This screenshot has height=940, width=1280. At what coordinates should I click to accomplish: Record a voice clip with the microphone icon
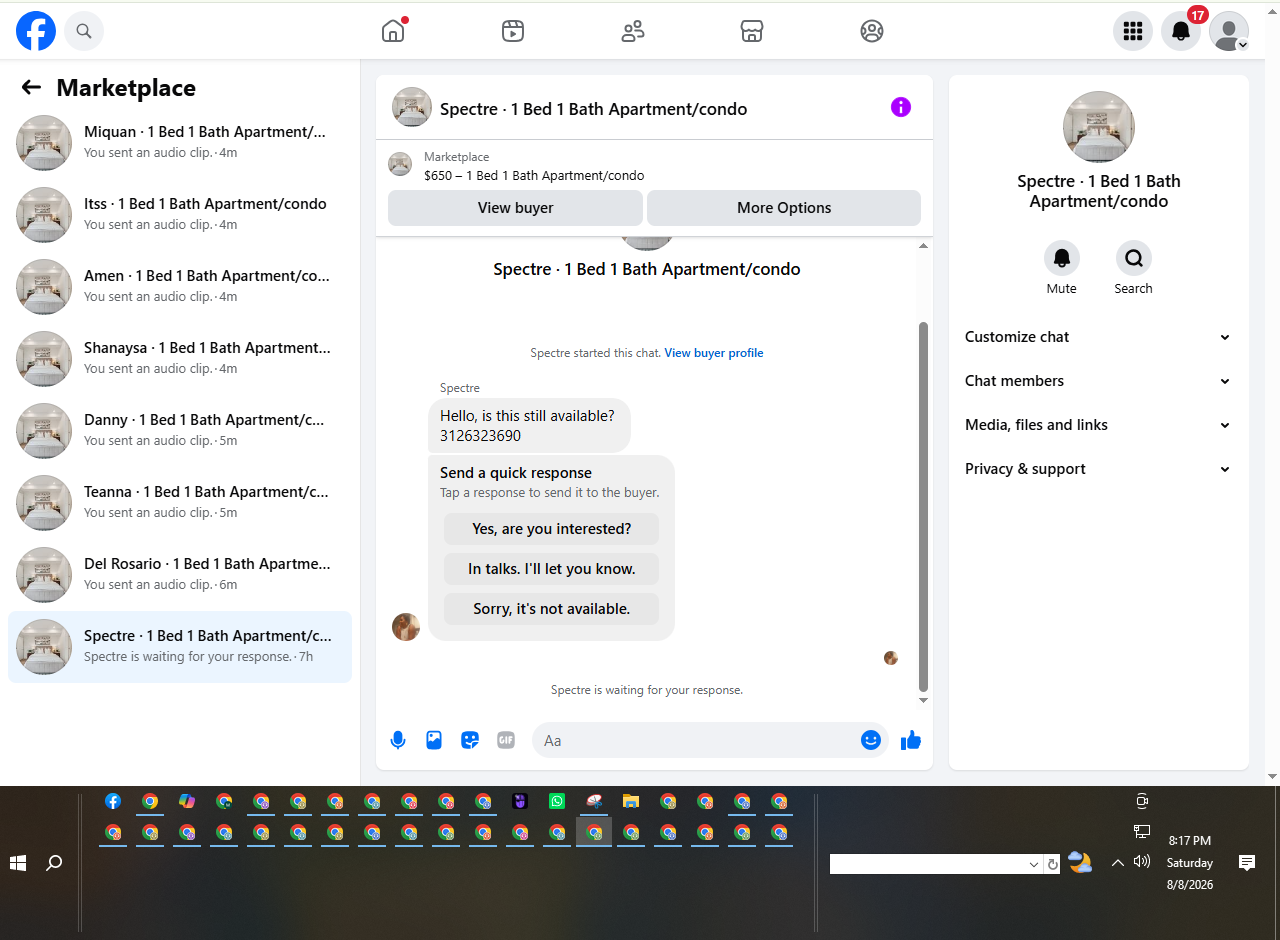tap(398, 740)
